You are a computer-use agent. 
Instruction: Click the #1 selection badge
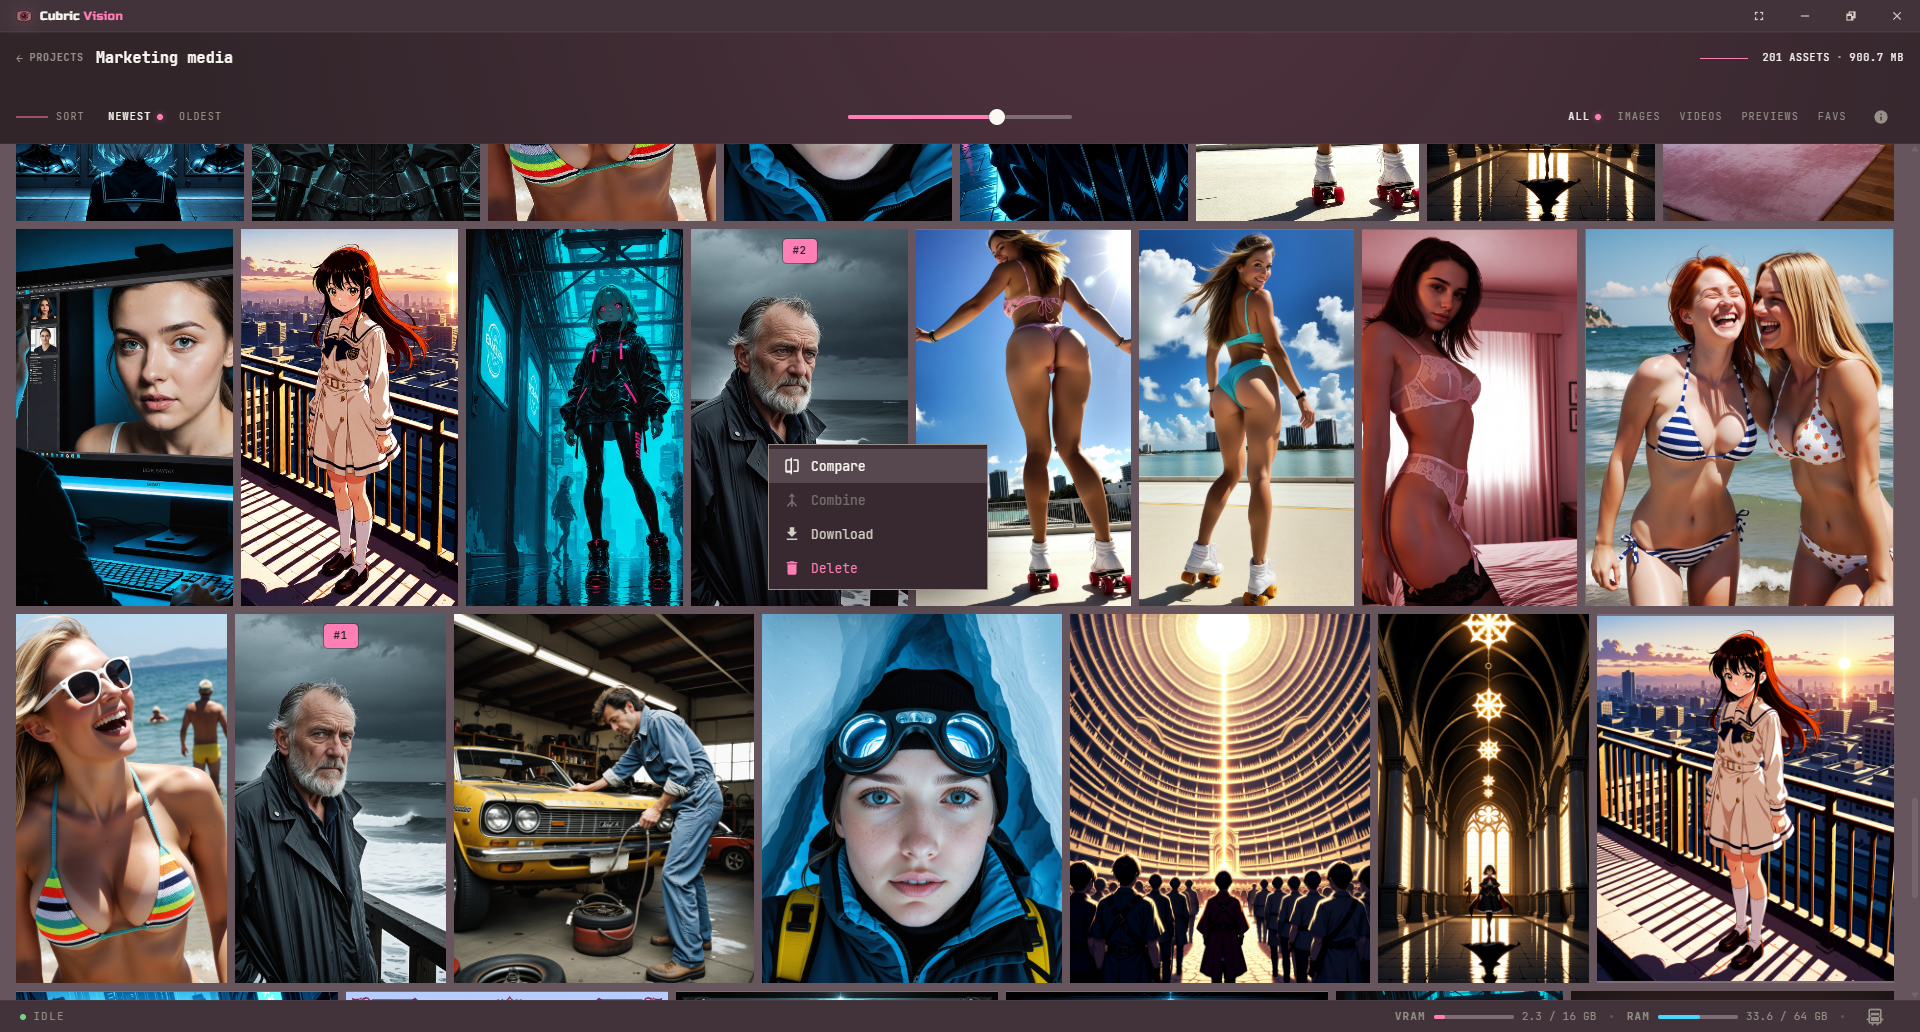(340, 636)
